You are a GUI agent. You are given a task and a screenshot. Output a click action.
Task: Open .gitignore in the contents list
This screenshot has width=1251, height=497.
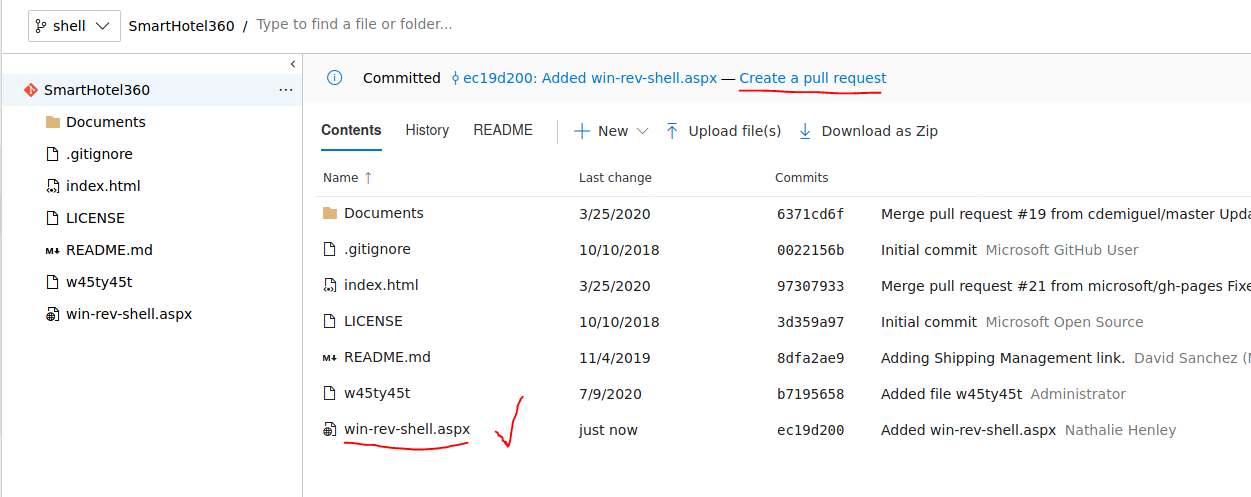coord(377,249)
